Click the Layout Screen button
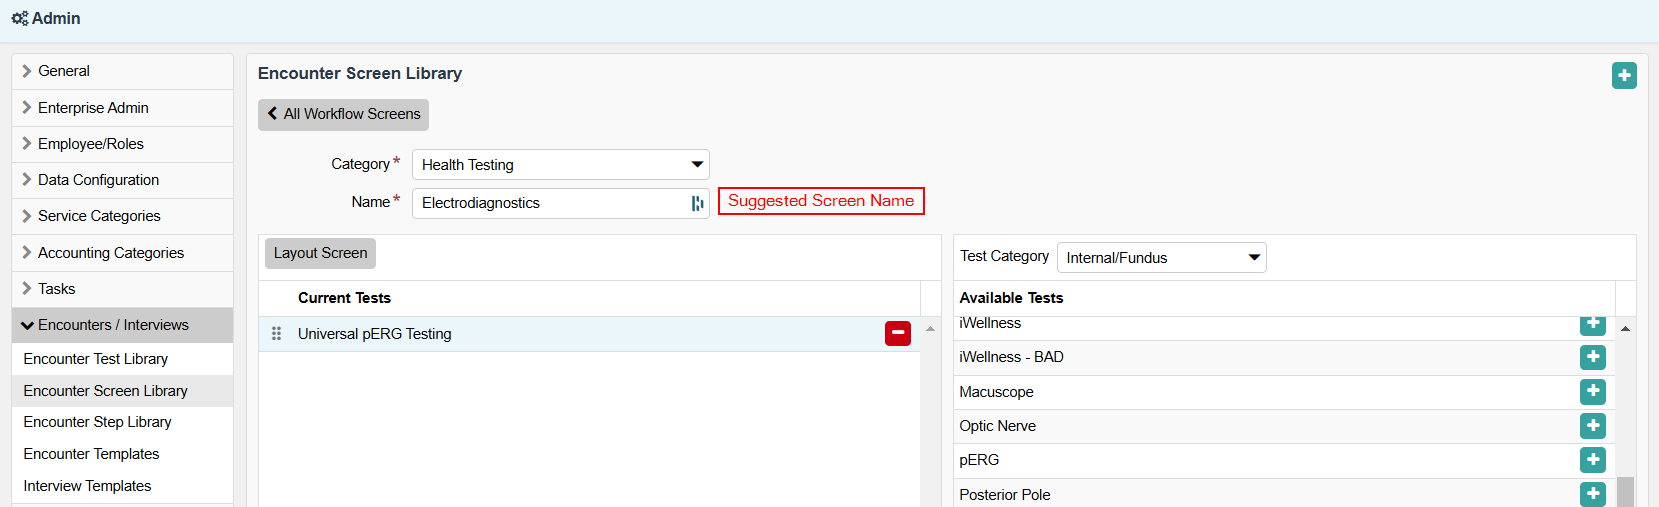The image size is (1659, 507). pyautogui.click(x=320, y=253)
